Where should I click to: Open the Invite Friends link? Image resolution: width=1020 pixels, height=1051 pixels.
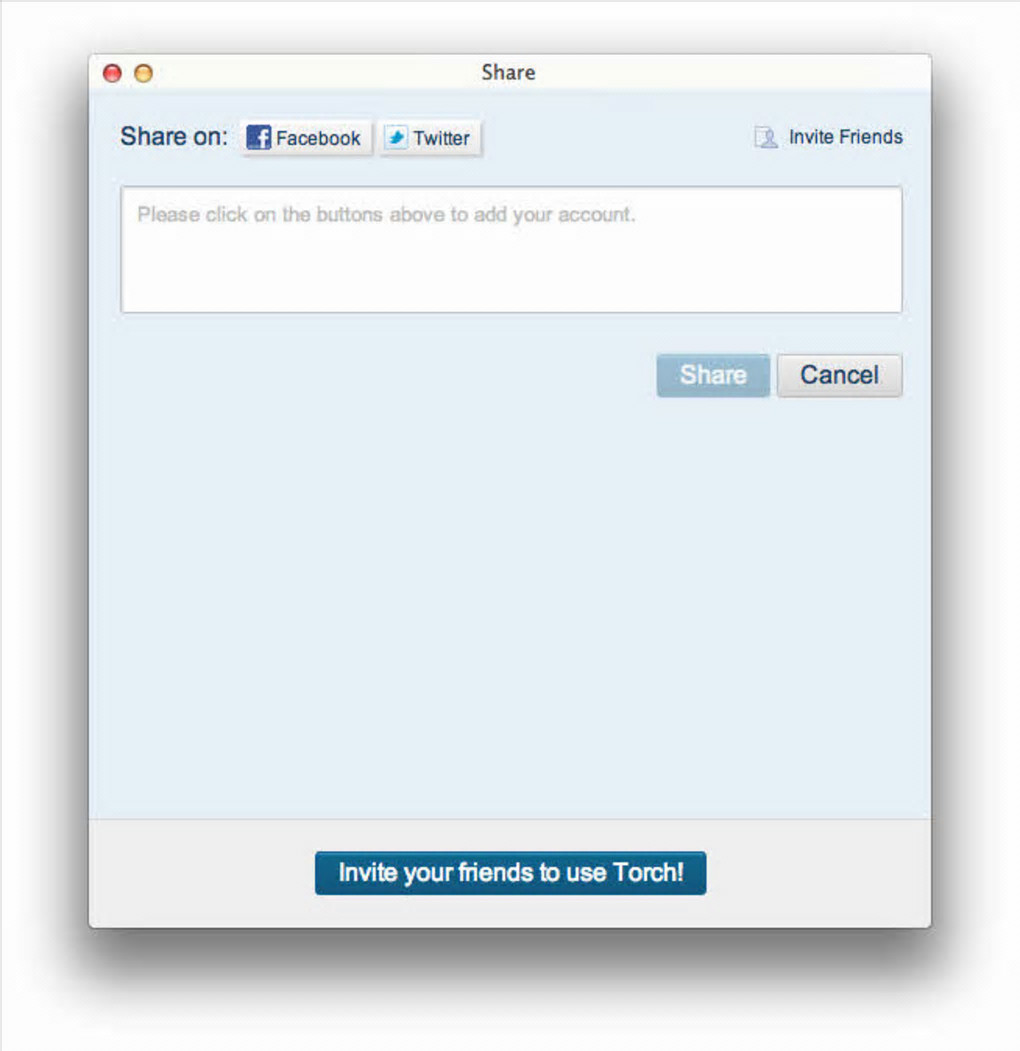pos(828,137)
